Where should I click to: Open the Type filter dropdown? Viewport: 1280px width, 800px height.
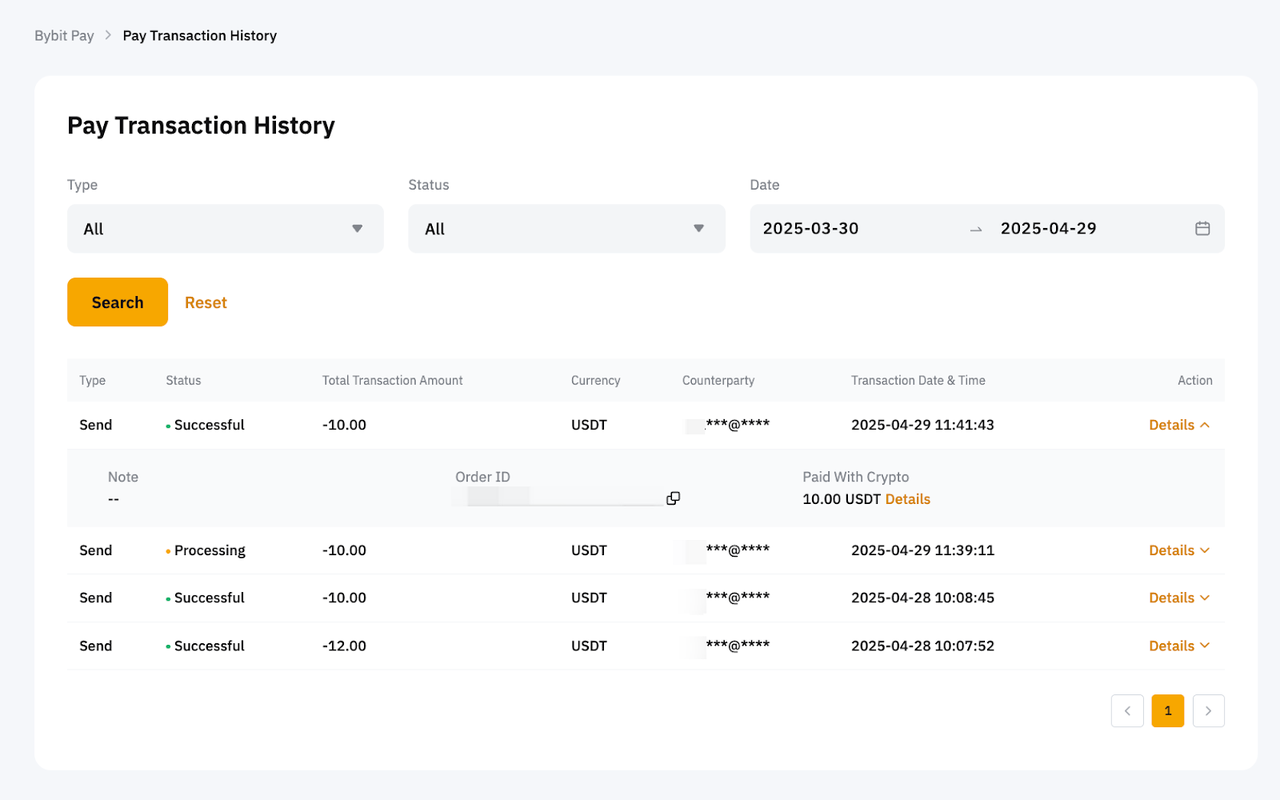point(225,229)
